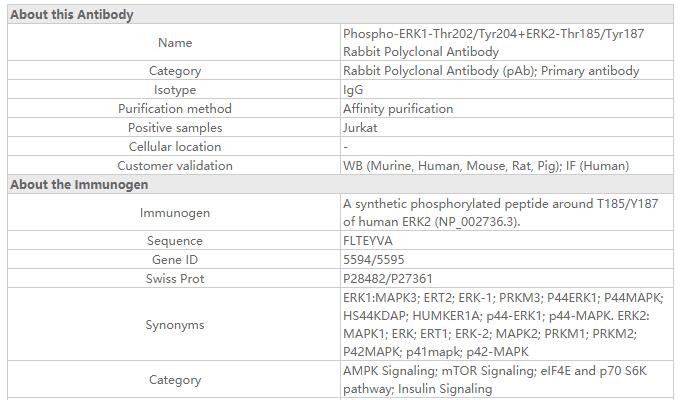Select the "Rabbit Polyclonal Antibody (pAb)" category value

[490, 71]
